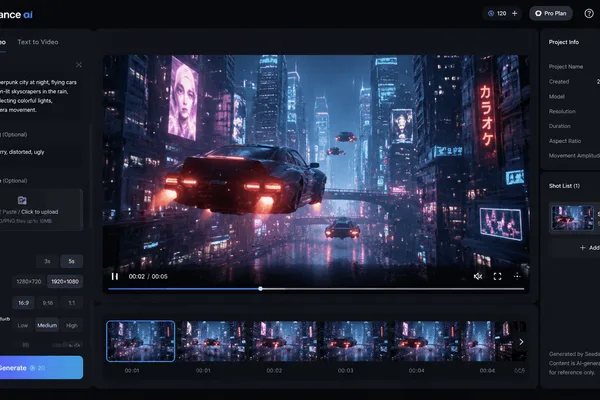Pause the video playback
The height and width of the screenshot is (400, 600).
(x=115, y=276)
